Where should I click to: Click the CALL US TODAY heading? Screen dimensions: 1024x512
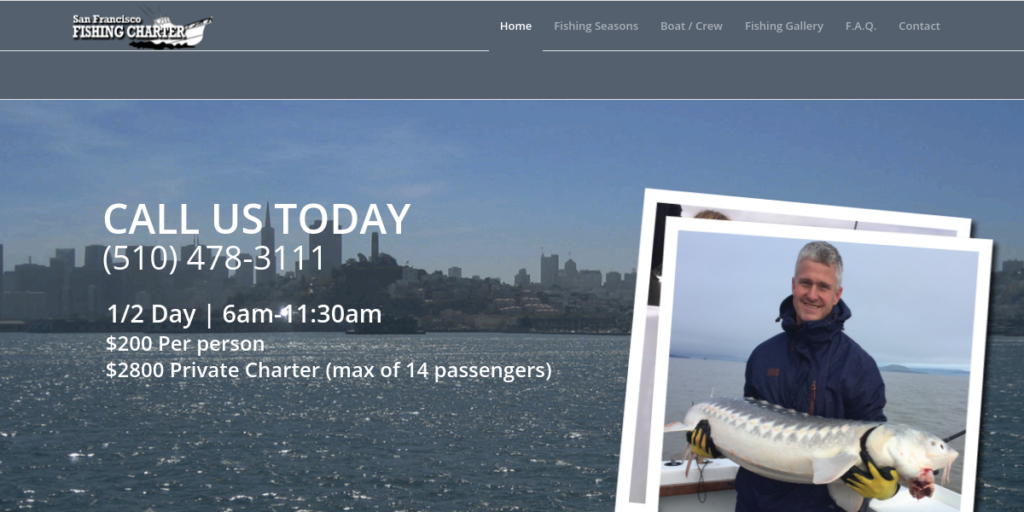pos(257,219)
